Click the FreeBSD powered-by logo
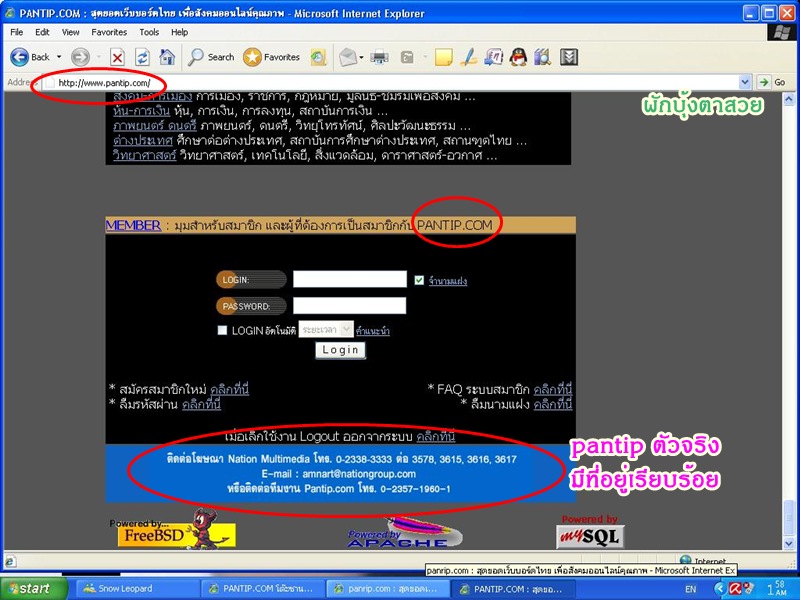Screen dimensions: 800x600 coord(172,529)
